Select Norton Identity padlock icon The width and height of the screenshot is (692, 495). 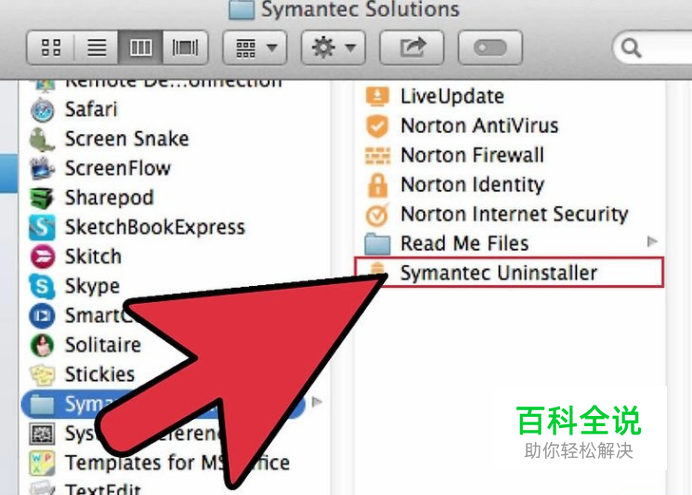[x=377, y=185]
